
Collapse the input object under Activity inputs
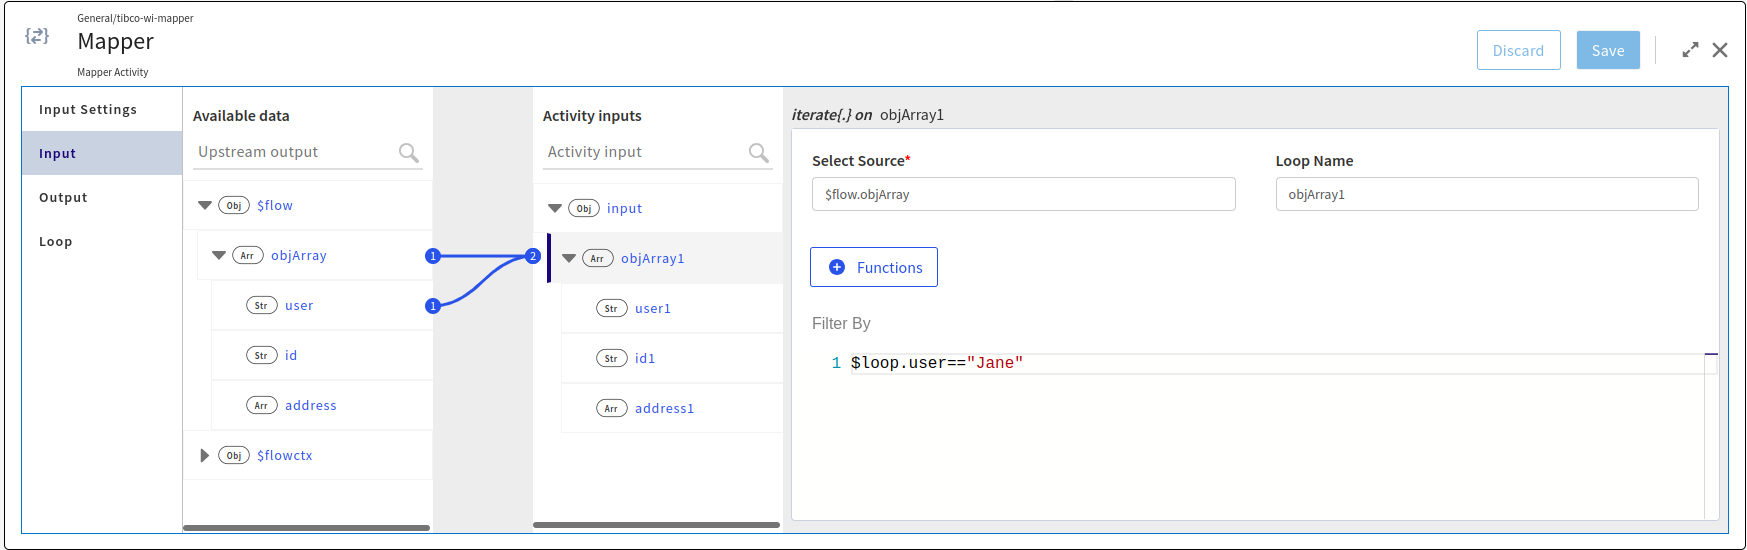pyautogui.click(x=555, y=208)
